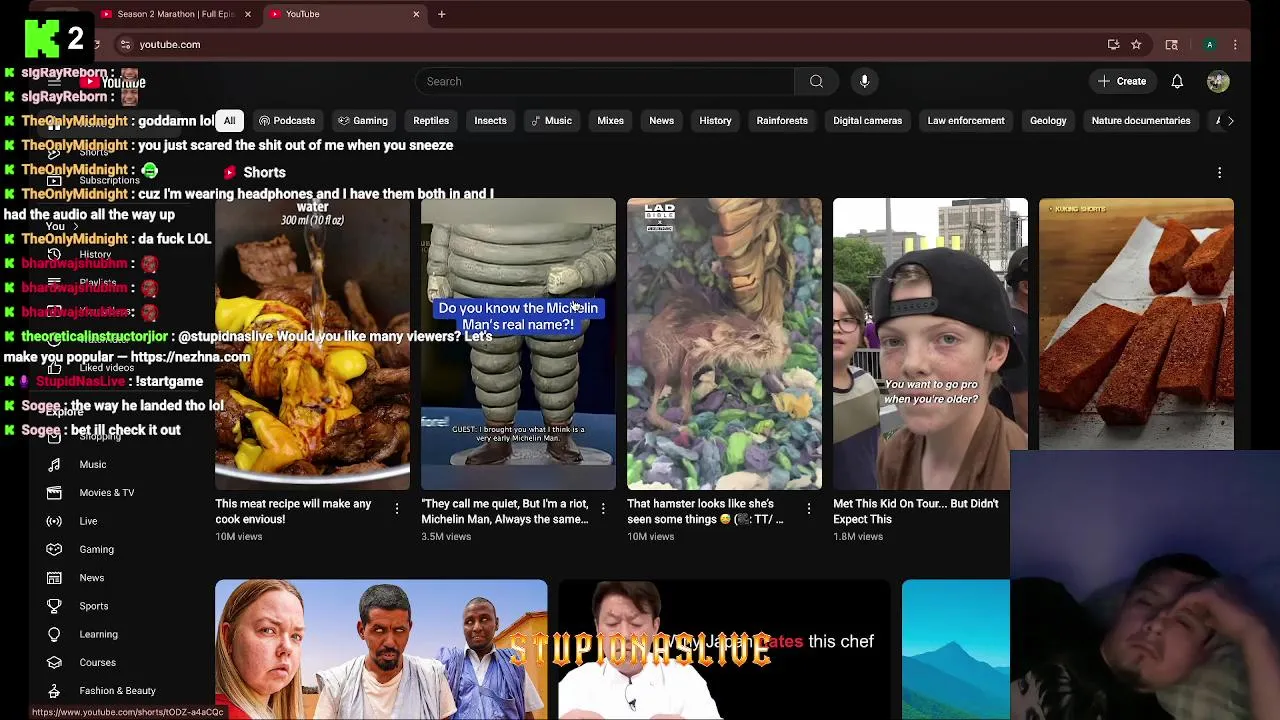The width and height of the screenshot is (1280, 720).
Task: Open the browser side panel icon
Action: pos(1171,44)
